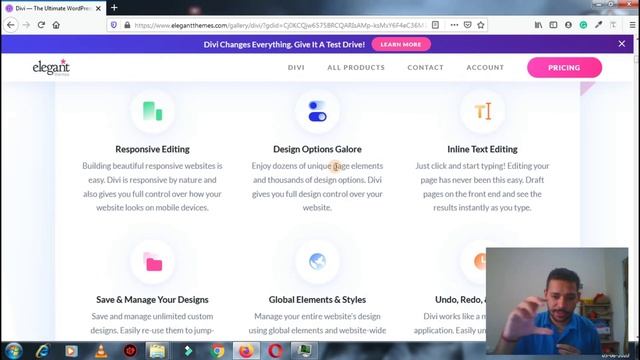The width and height of the screenshot is (640, 360).
Task: Open the page actions three-dots menu
Action: [x=454, y=25]
